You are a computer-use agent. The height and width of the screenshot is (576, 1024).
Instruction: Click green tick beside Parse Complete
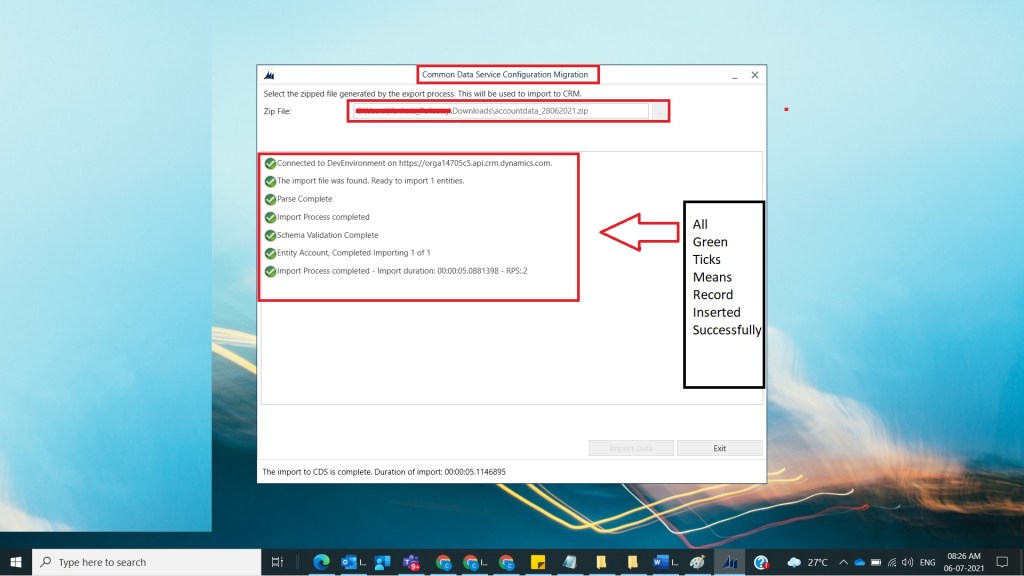[270, 199]
